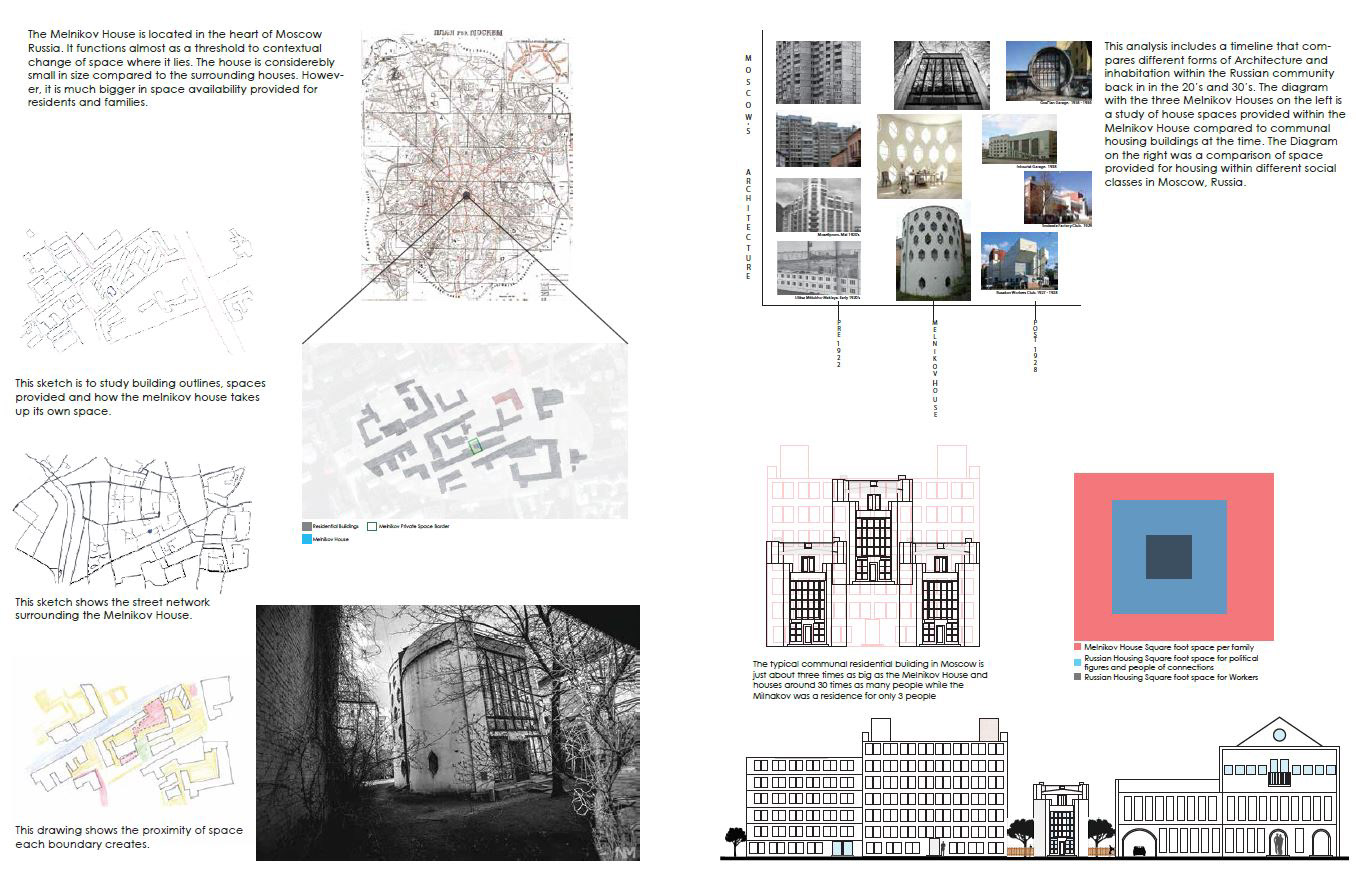
Task: Open the large window looking-up photo
Action: coord(941,75)
